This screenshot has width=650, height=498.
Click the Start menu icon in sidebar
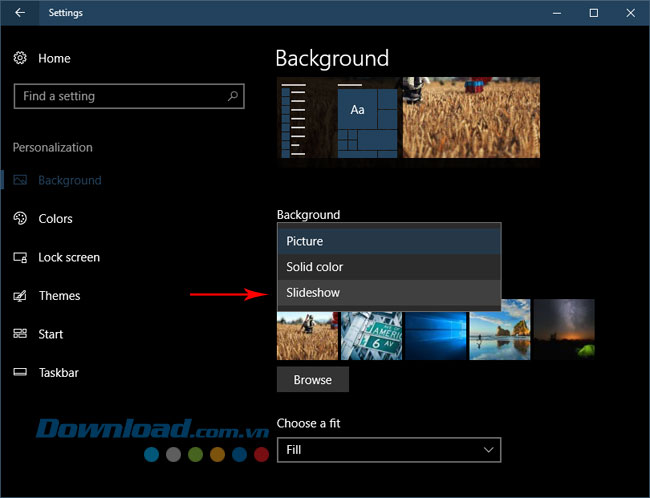click(20, 334)
